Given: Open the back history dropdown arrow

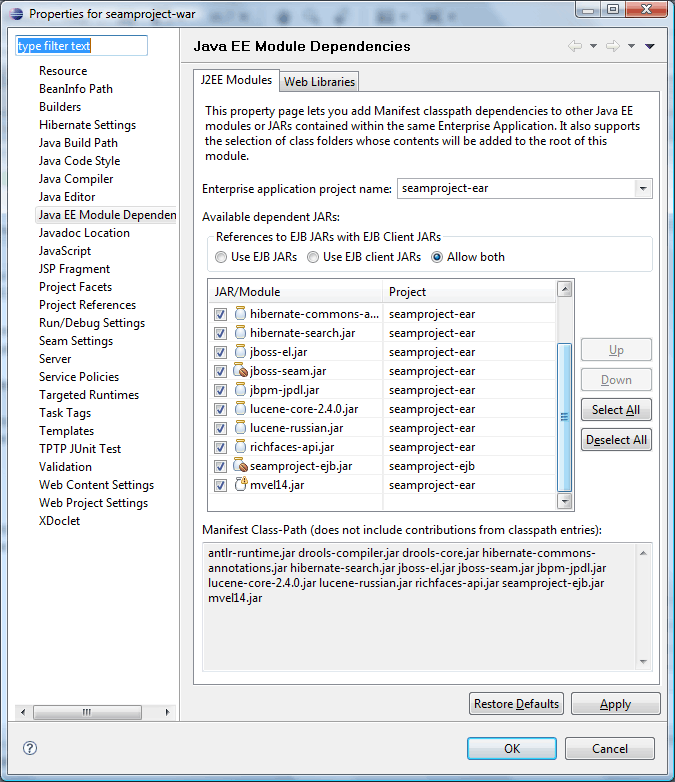Looking at the screenshot, I should click(593, 46).
